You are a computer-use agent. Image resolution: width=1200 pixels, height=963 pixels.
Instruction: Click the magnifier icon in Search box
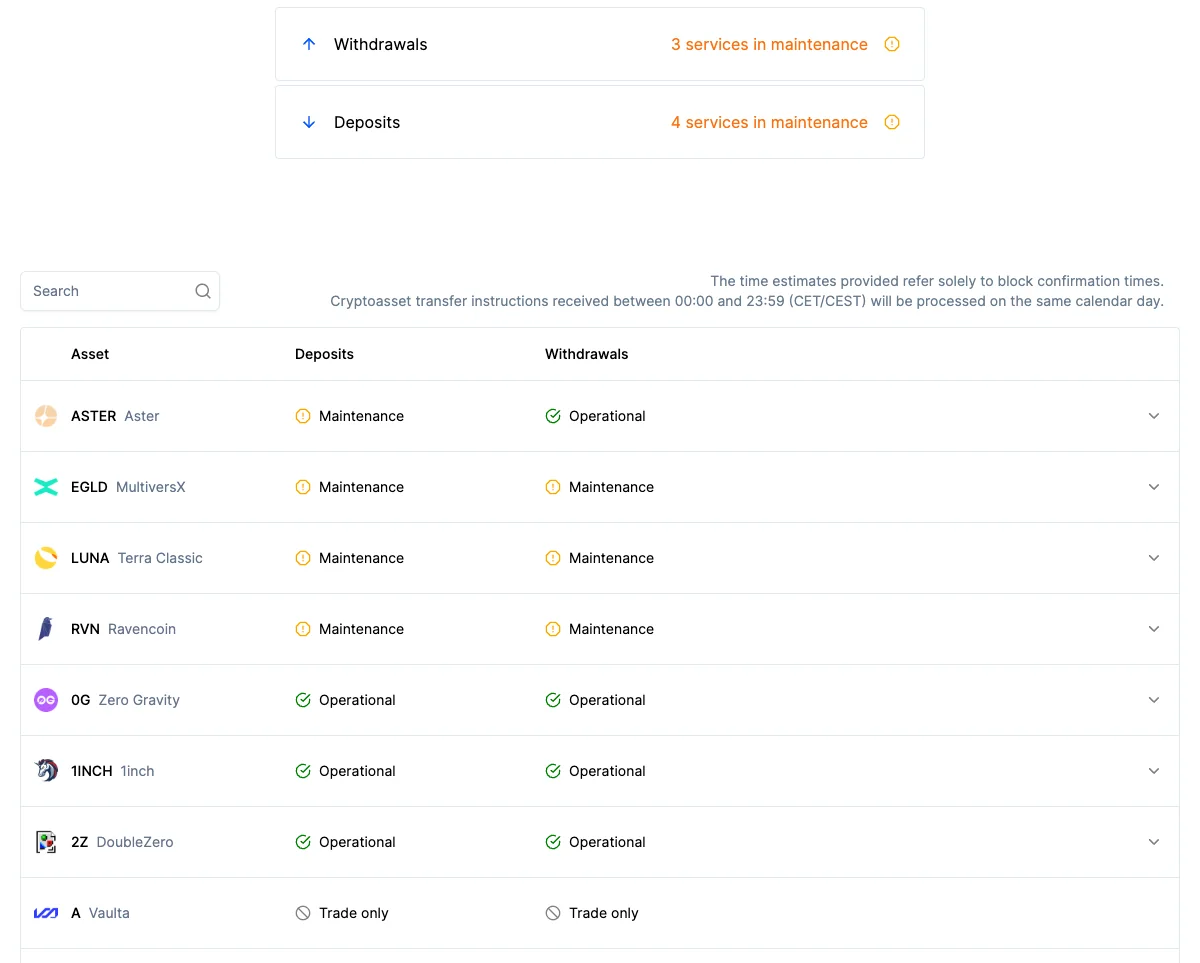tap(203, 291)
